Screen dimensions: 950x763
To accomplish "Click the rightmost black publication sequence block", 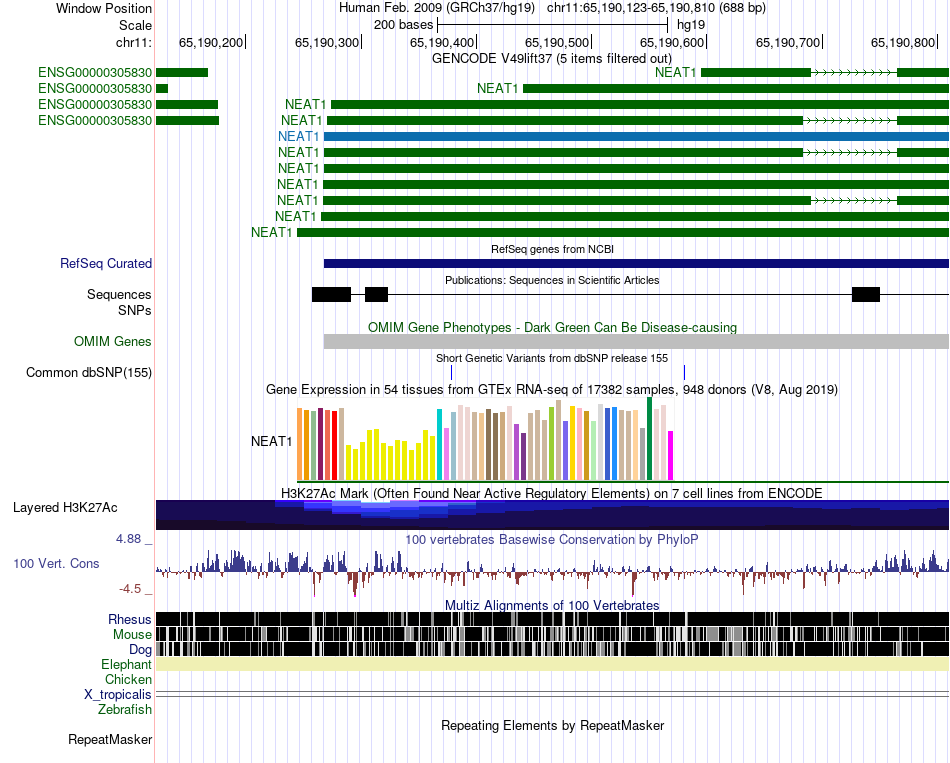I will click(x=866, y=295).
